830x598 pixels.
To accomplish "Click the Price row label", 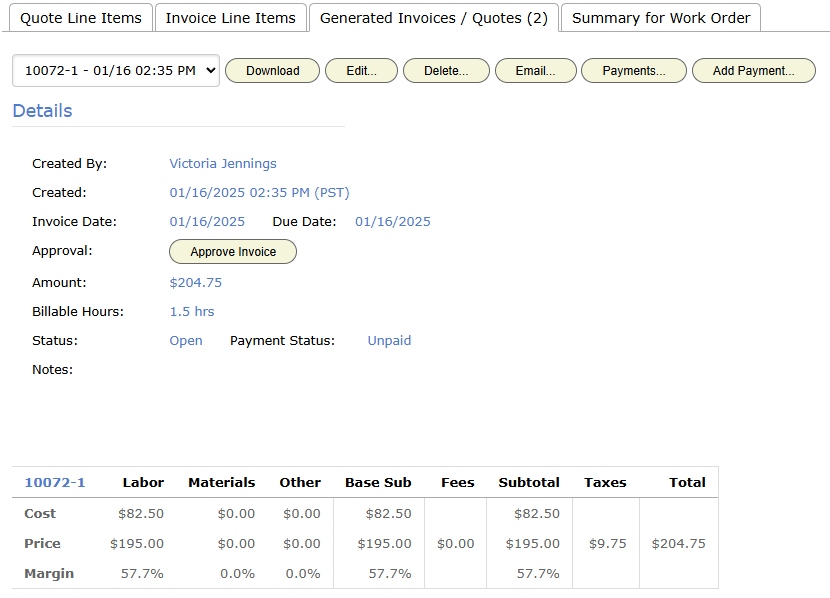I will [42, 544].
